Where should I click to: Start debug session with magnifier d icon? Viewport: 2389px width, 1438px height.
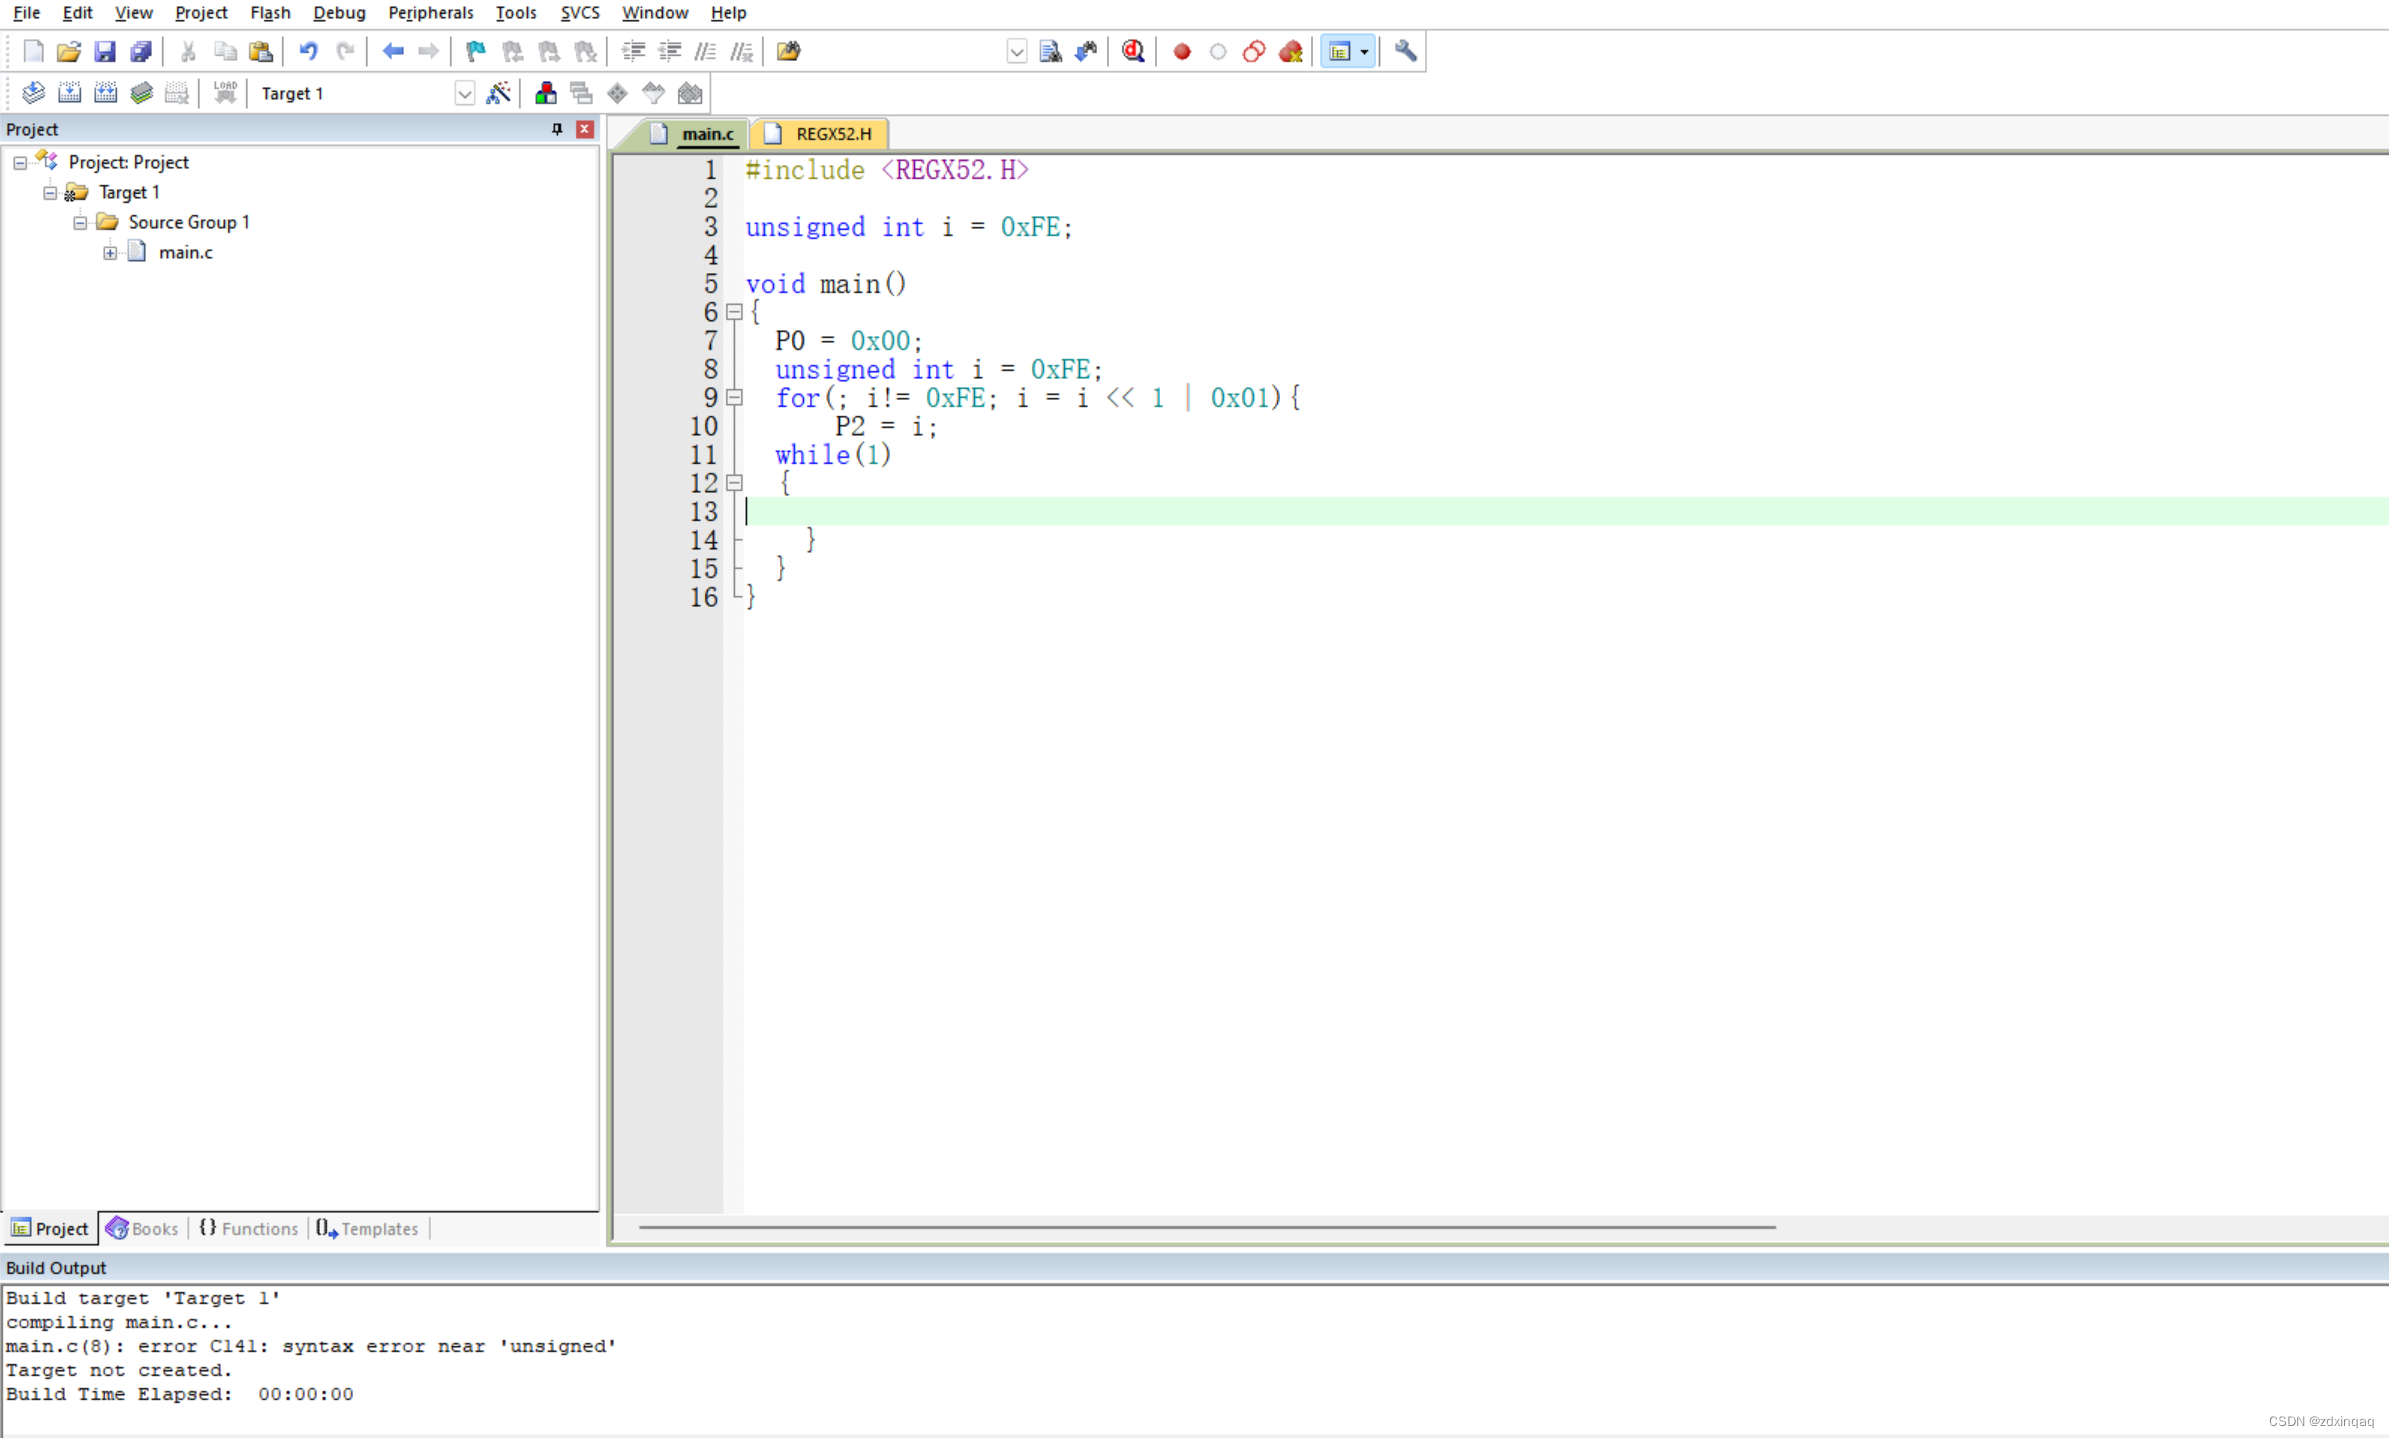[1133, 51]
